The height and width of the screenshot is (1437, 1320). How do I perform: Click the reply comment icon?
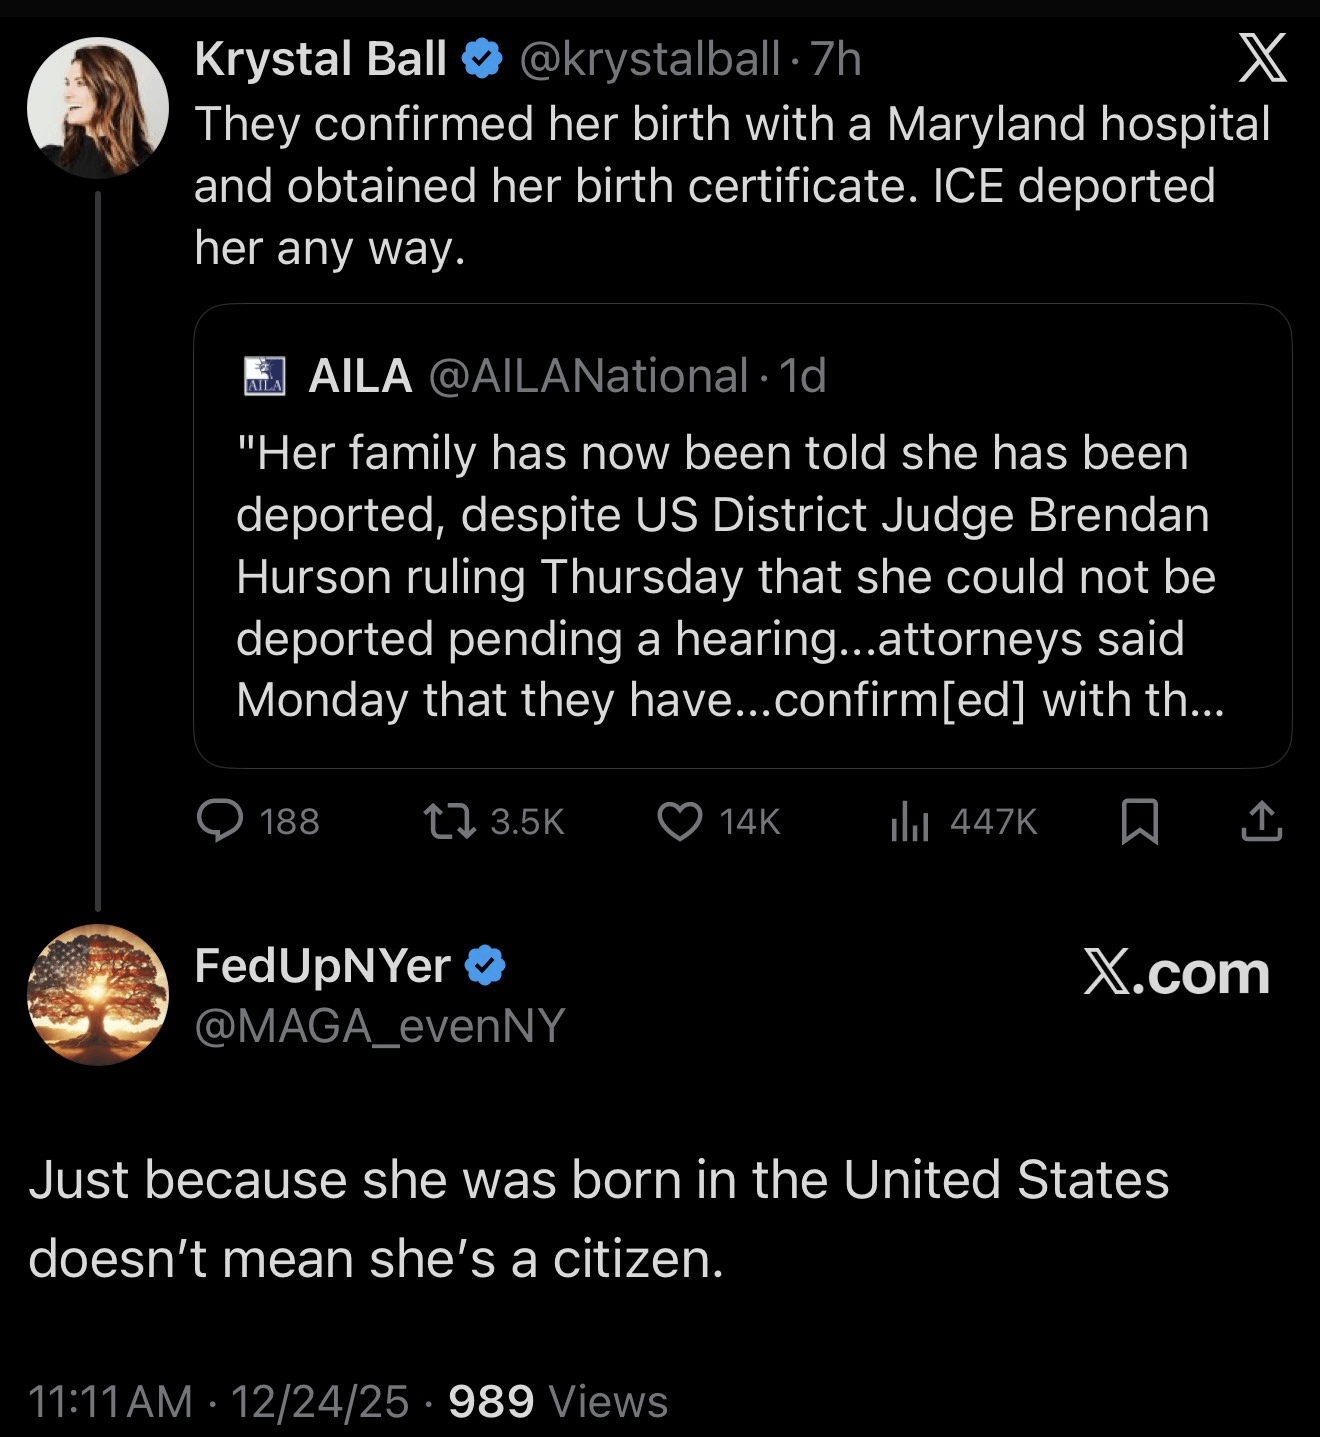point(220,821)
